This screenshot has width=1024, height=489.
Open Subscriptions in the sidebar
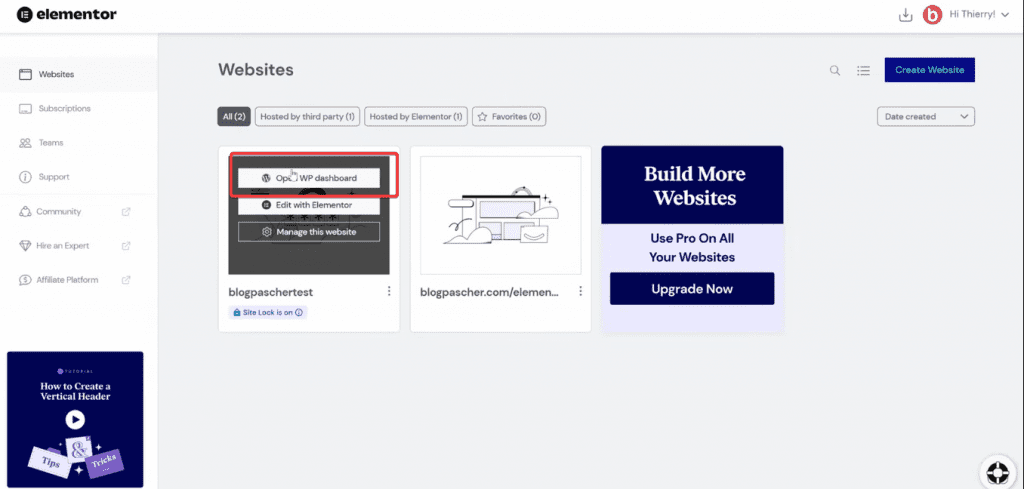[x=78, y=108]
